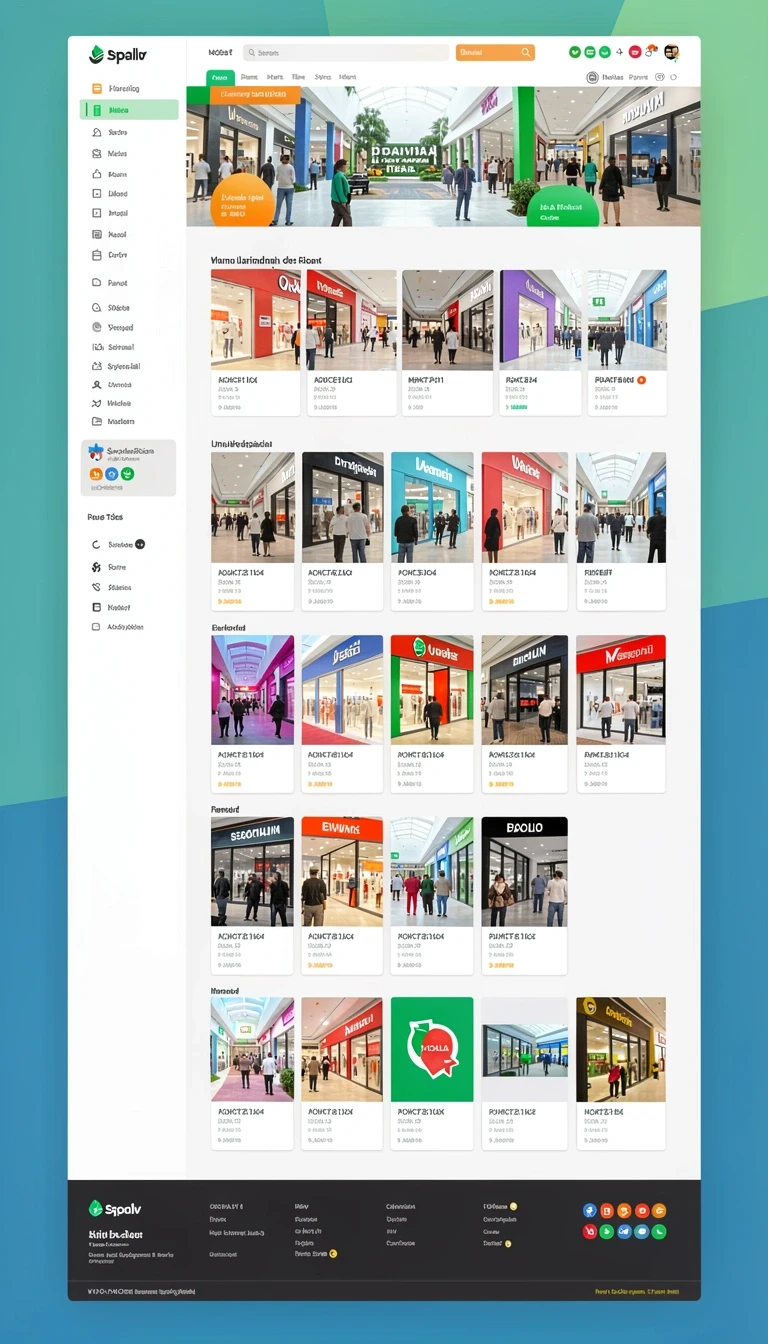Click the grey circular icon beside the tabs row
Image resolution: width=768 pixels, height=1344 pixels.
click(592, 77)
